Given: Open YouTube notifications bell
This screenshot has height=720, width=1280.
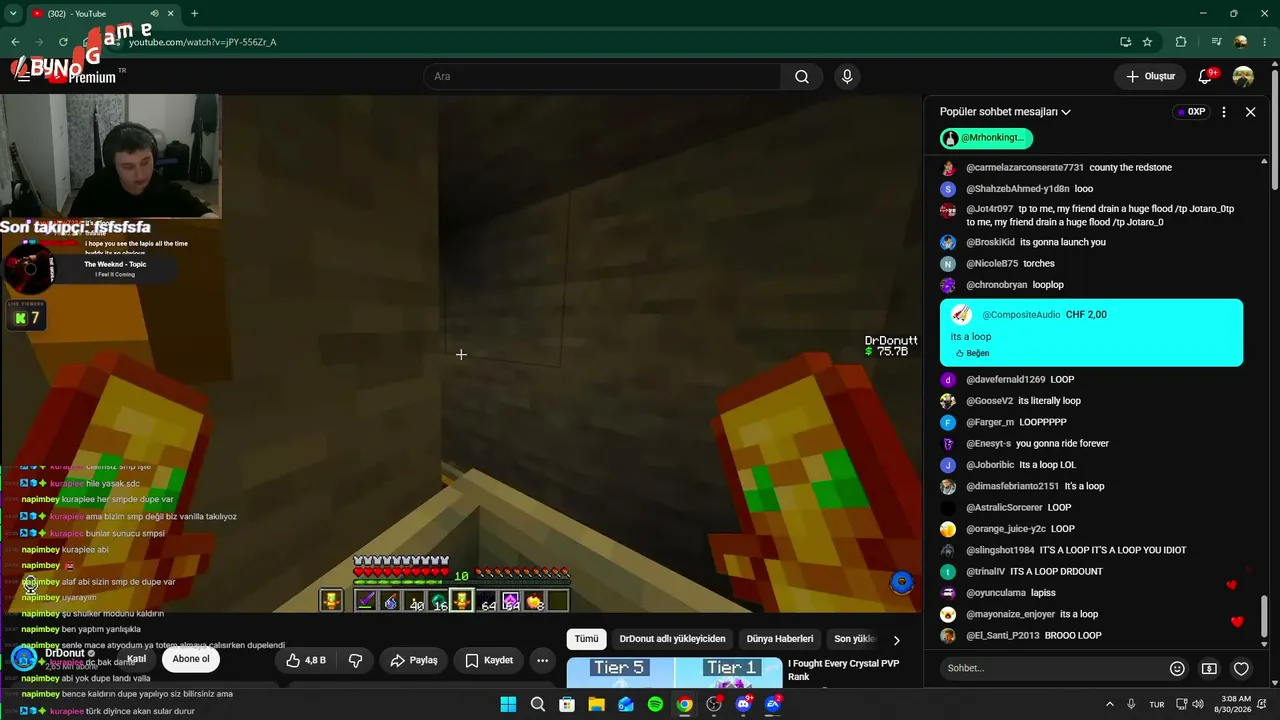Looking at the screenshot, I should click(x=1205, y=77).
